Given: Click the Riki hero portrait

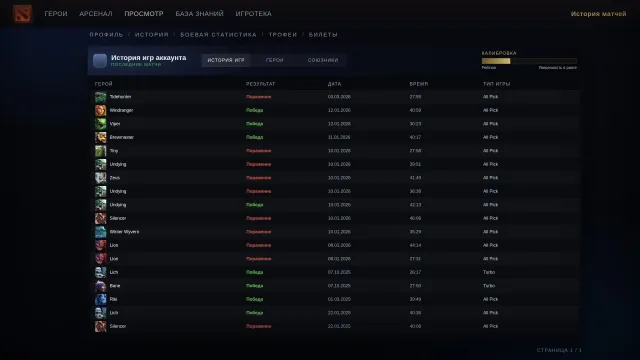Looking at the screenshot, I should tap(100, 300).
